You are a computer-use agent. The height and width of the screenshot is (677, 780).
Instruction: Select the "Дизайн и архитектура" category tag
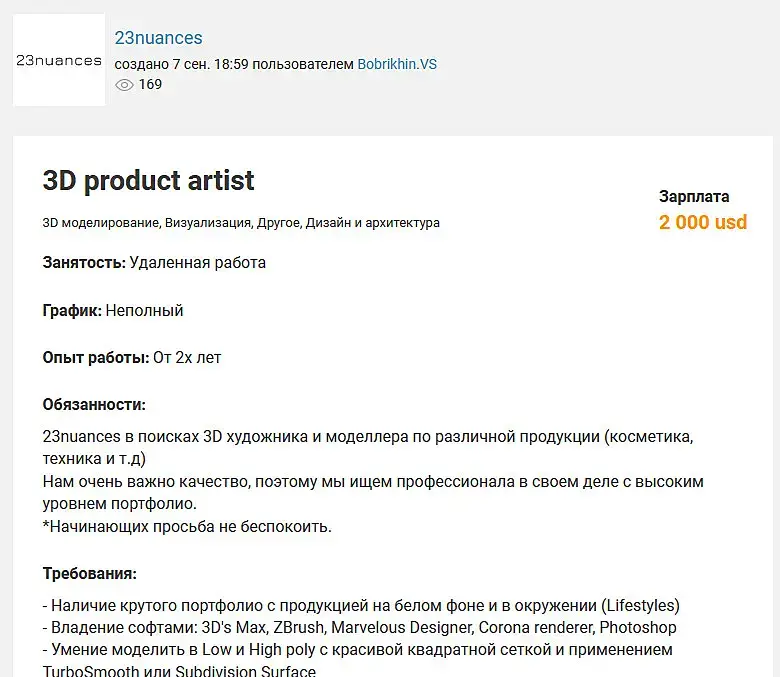tap(372, 223)
